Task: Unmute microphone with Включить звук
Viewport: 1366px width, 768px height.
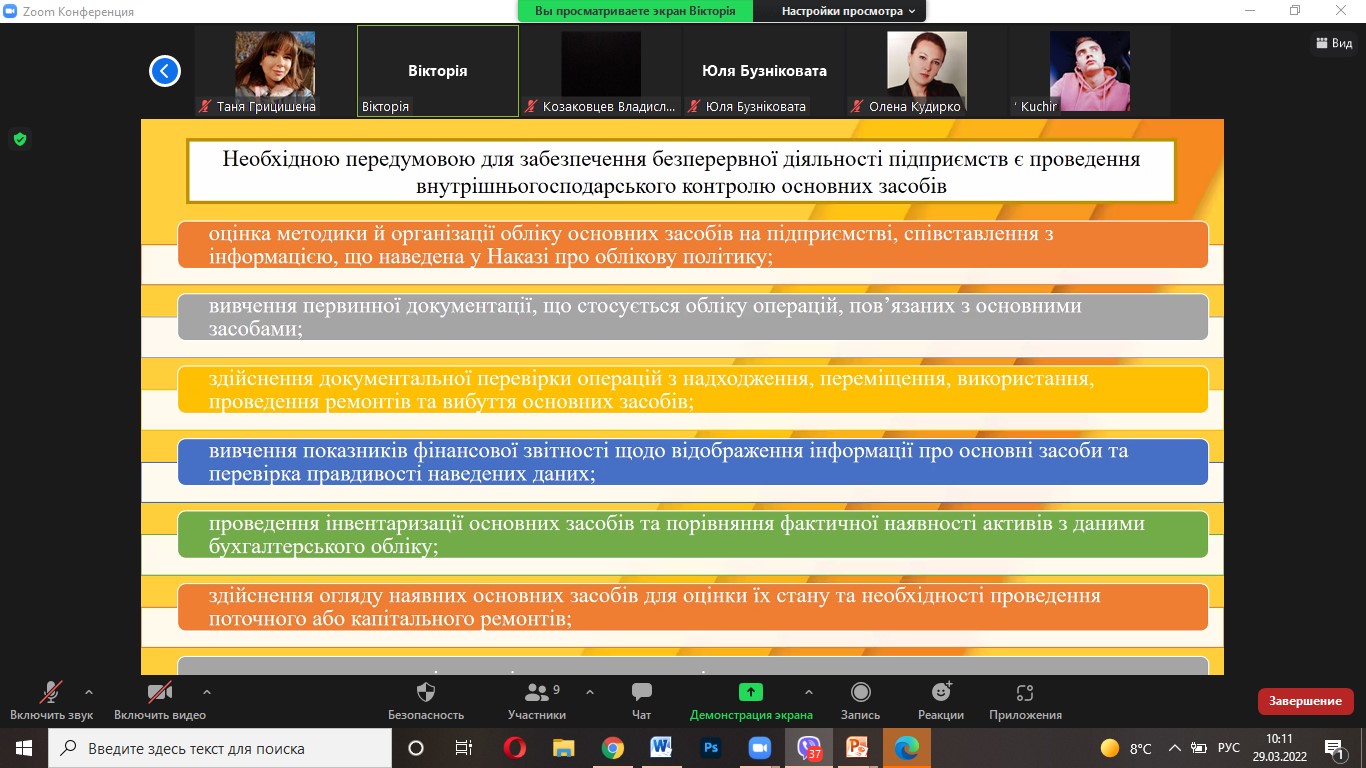Action: tap(51, 693)
